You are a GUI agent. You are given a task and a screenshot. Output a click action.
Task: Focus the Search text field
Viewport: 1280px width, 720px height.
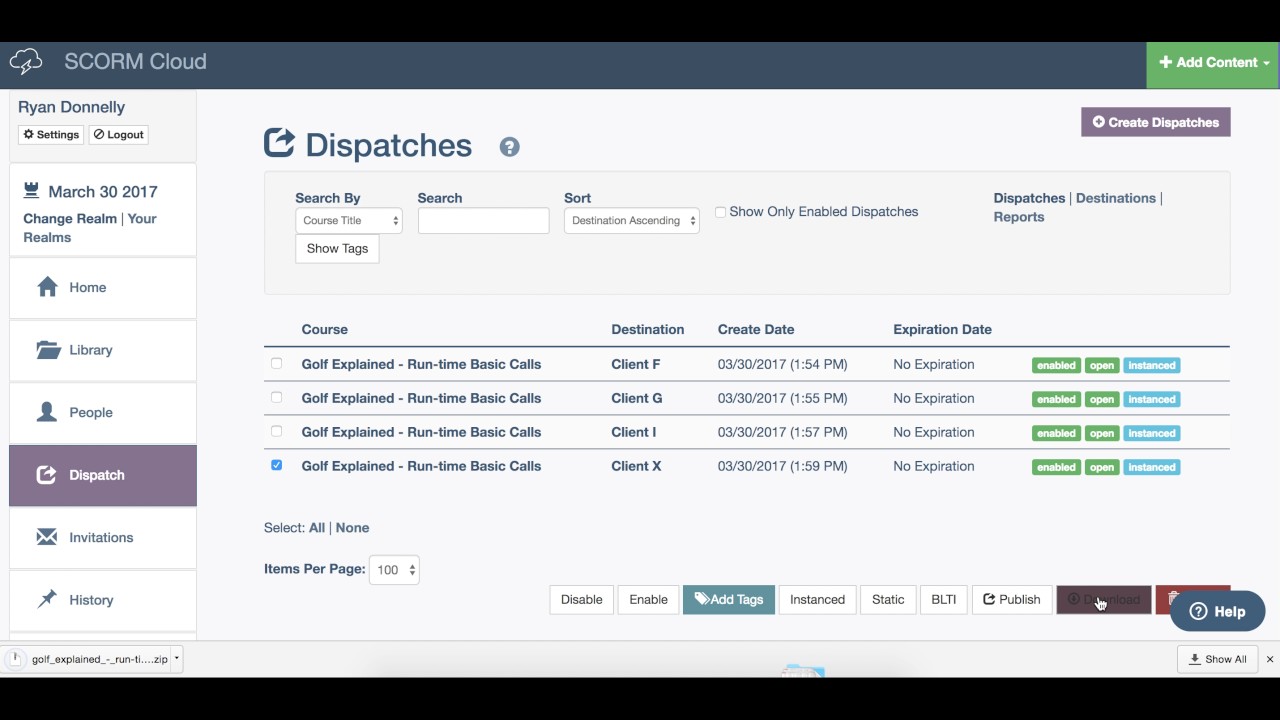coord(483,221)
